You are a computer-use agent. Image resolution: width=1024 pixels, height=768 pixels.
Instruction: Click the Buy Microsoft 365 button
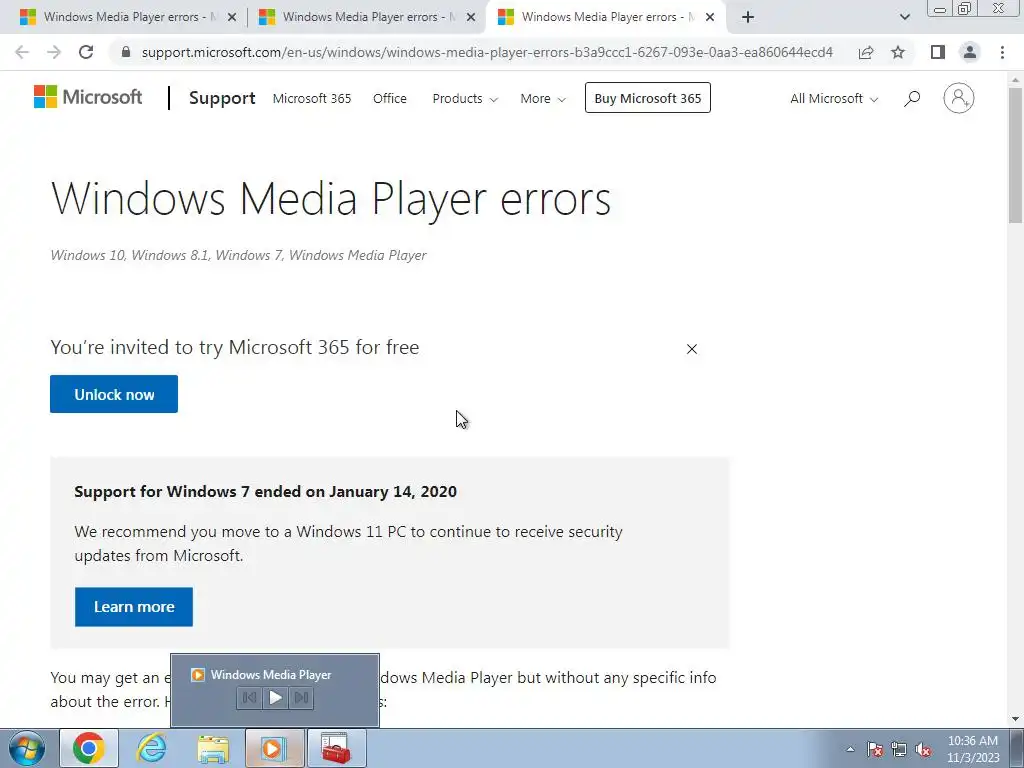648,98
